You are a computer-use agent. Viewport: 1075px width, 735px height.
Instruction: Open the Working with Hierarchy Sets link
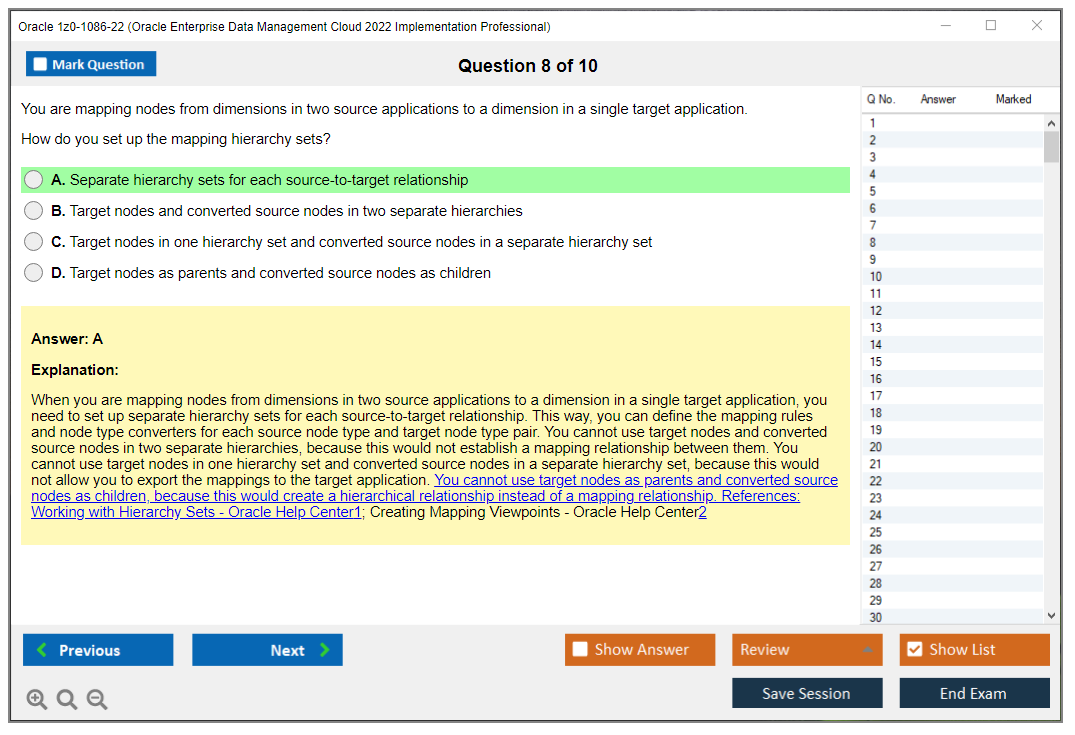click(195, 512)
